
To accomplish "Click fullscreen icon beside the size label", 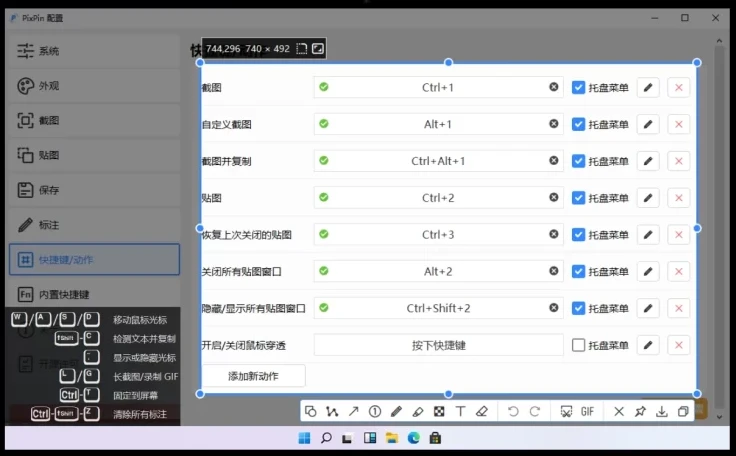I will [318, 49].
